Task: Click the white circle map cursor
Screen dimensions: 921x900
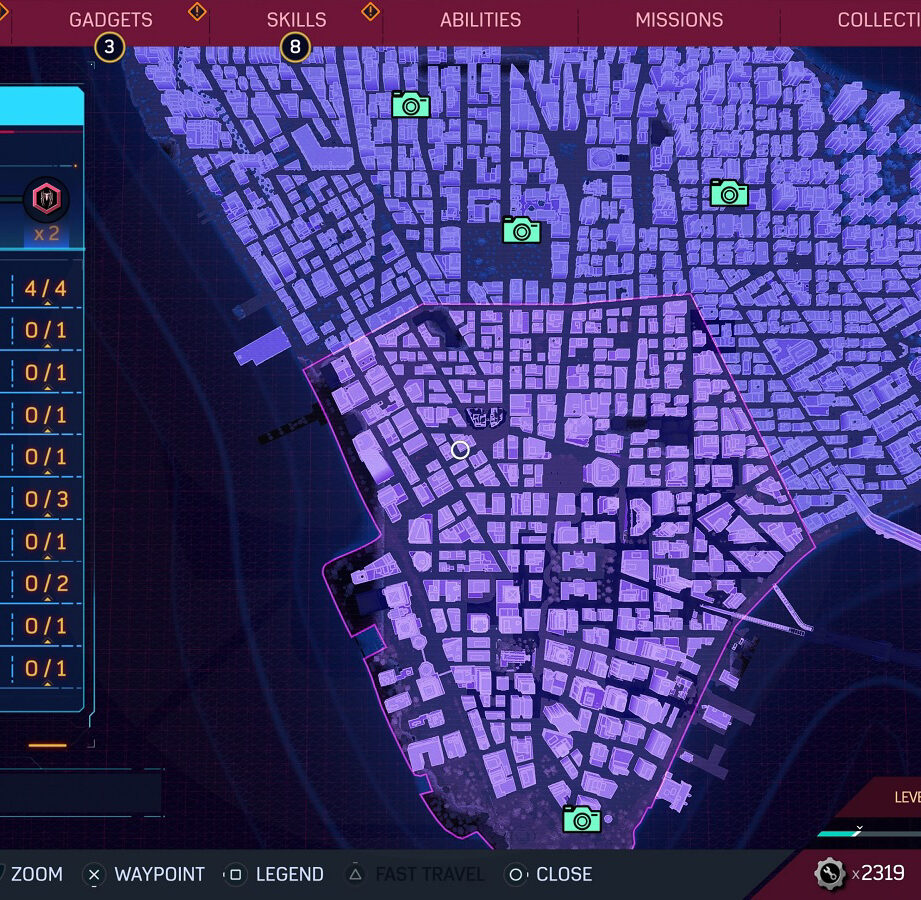Action: 460,450
